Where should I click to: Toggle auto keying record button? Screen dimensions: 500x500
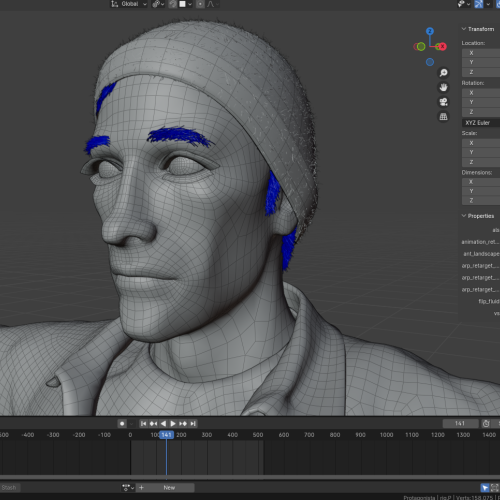coord(122,424)
